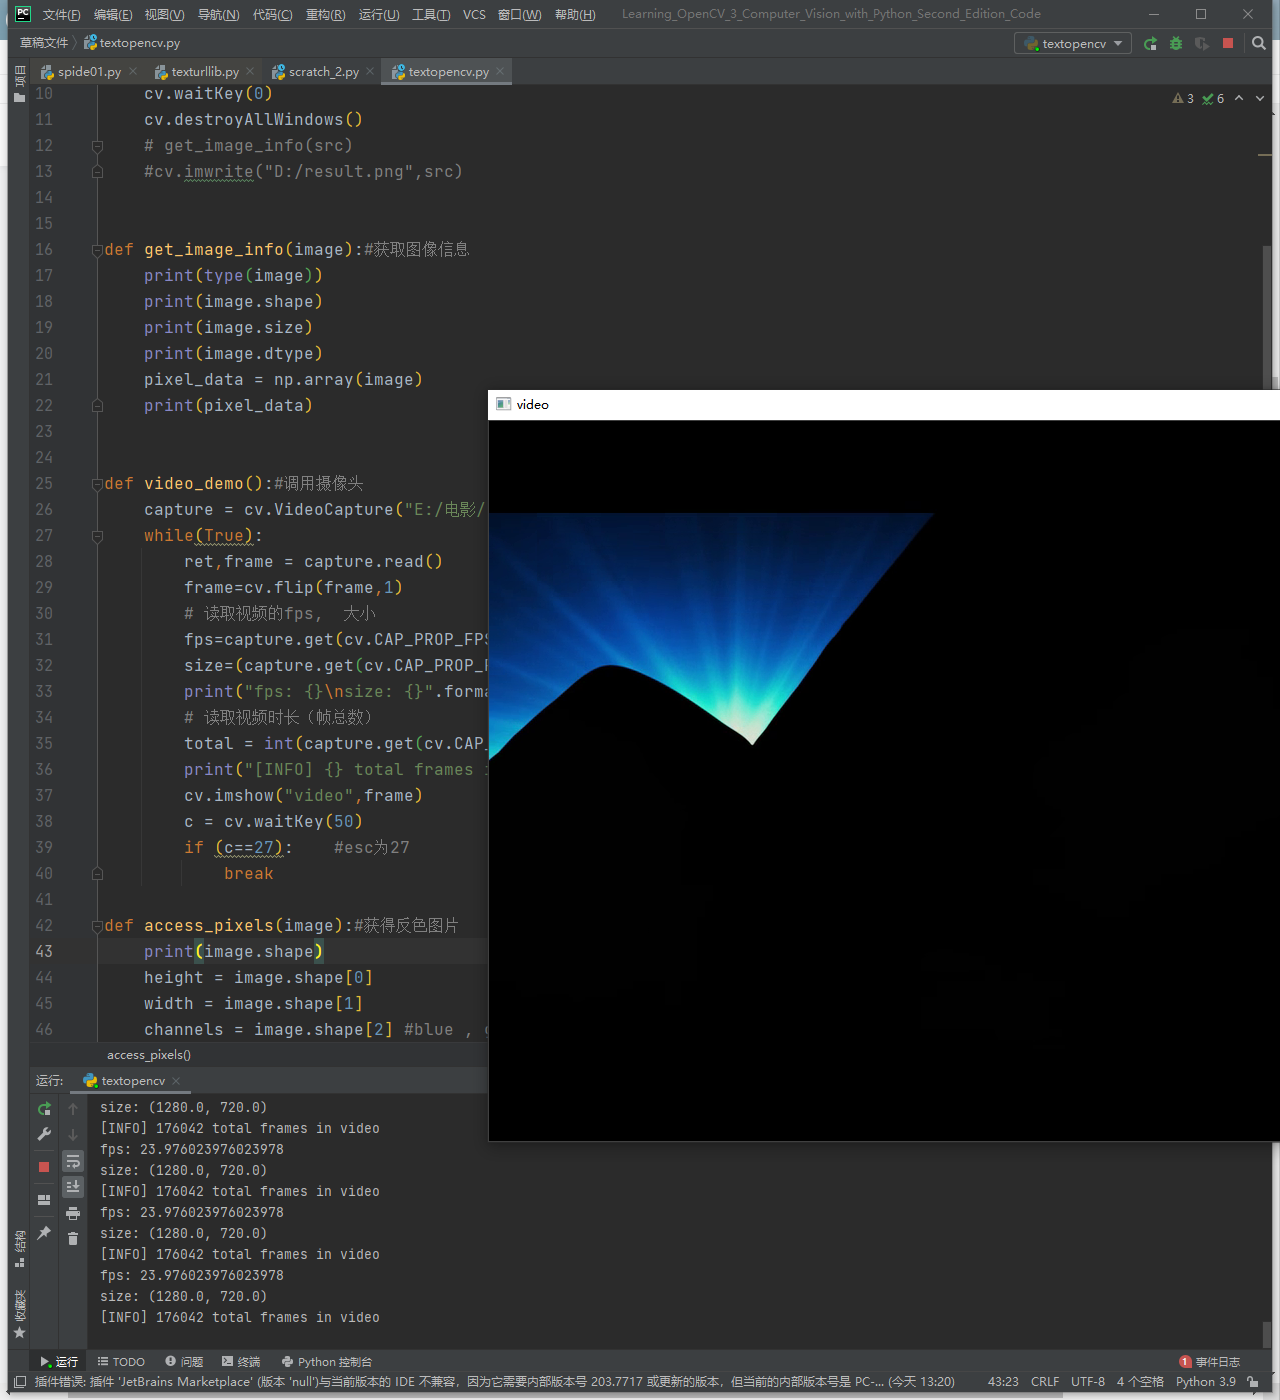Click access_pixels() breadcrumb below editor
Screen dimensions: 1280x1400
[x=149, y=1055]
